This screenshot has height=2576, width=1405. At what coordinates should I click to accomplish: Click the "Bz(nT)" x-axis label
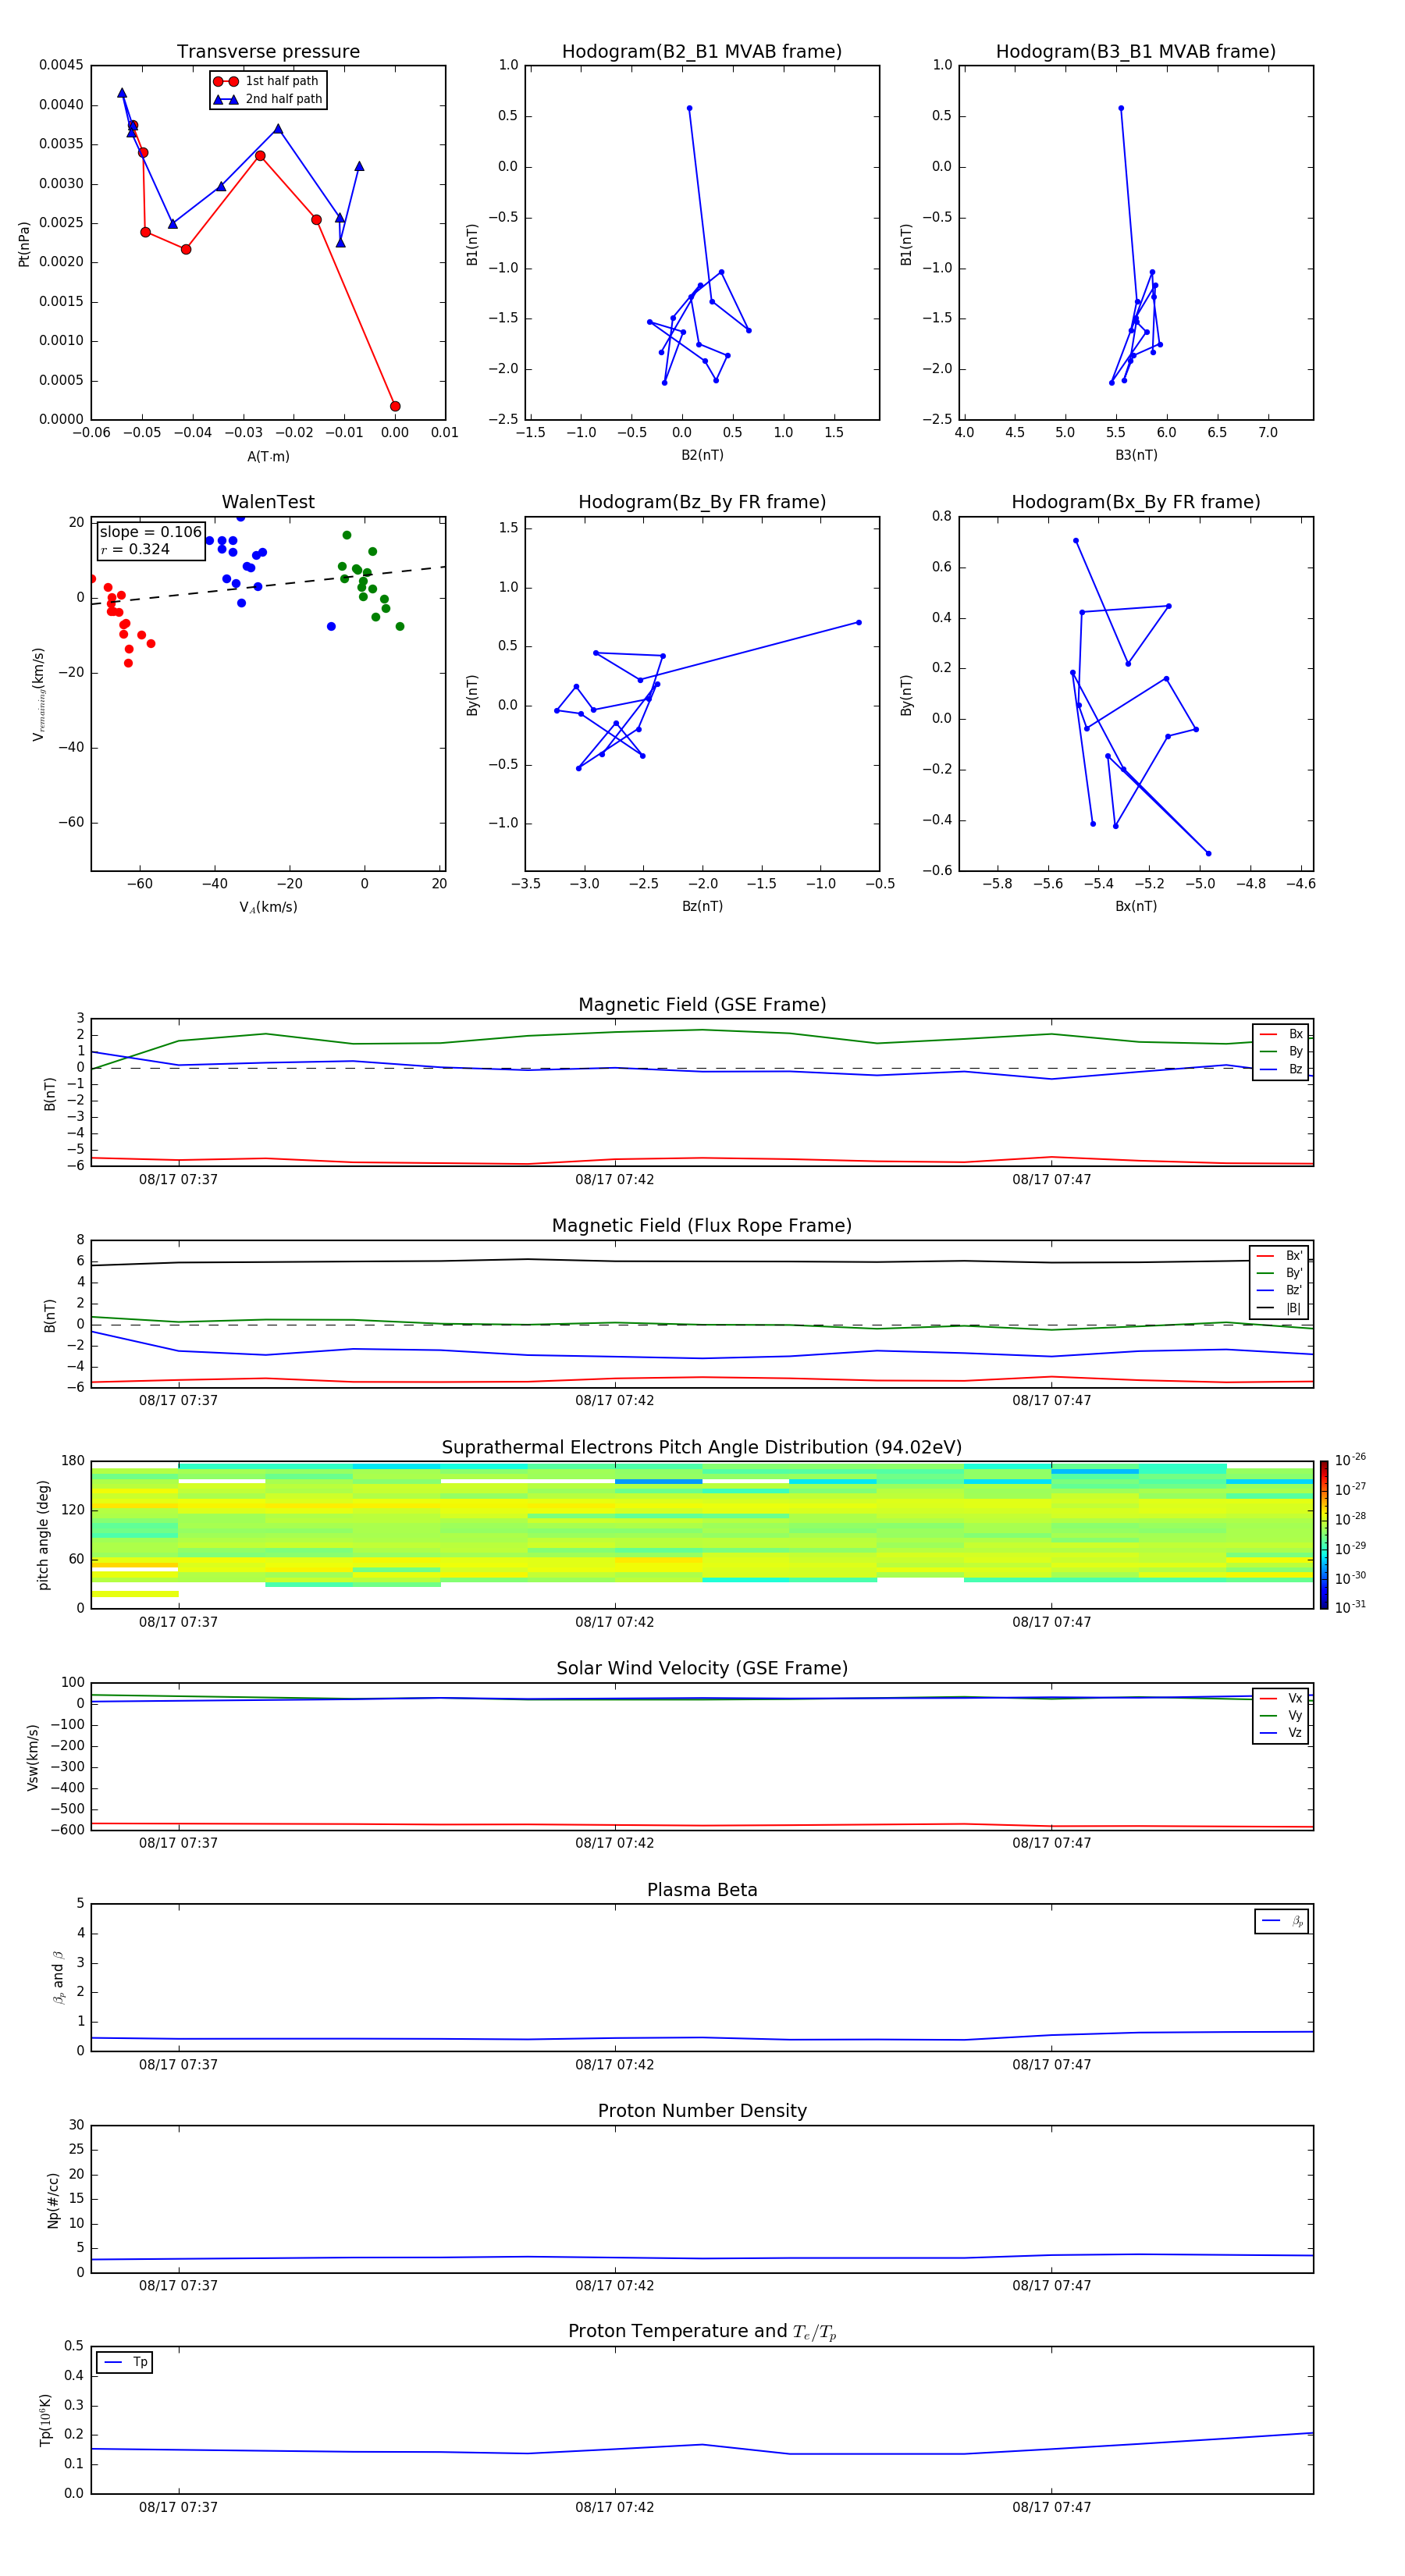pyautogui.click(x=702, y=906)
